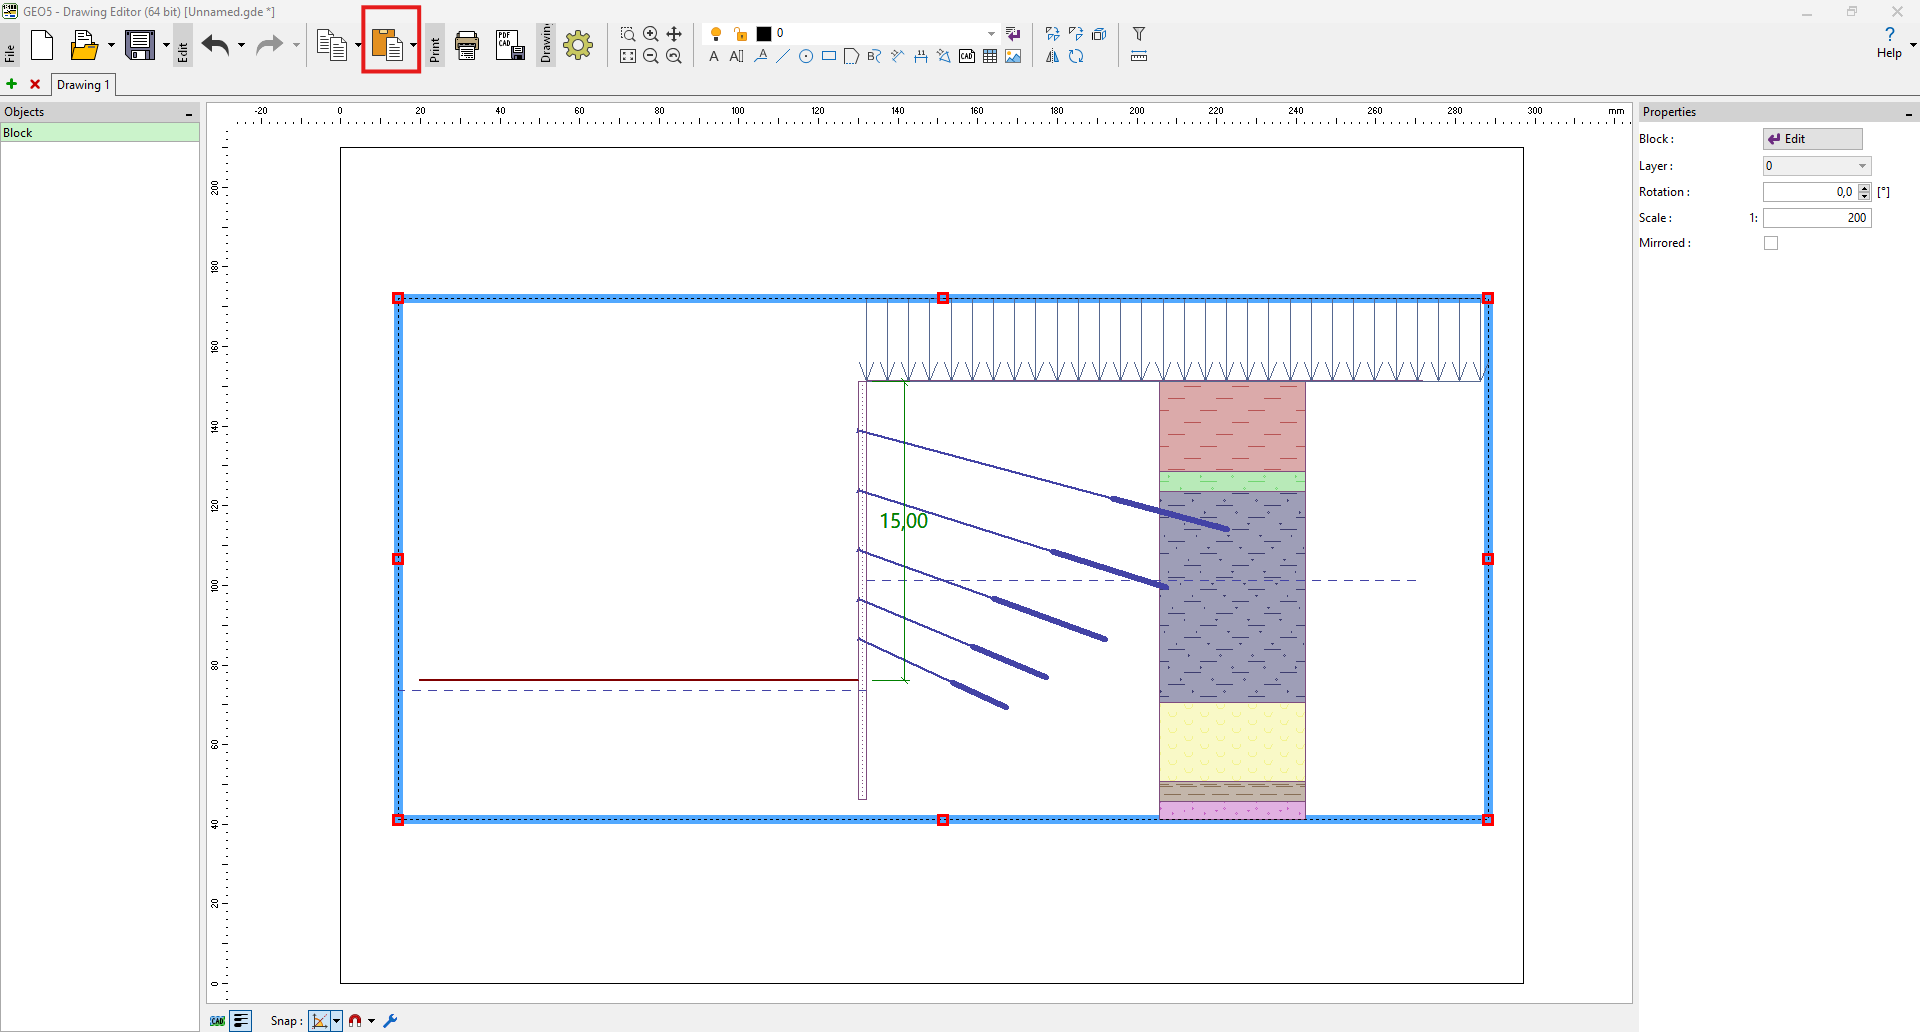
Task: Expand the toolbar layer selector dropdown
Action: (x=991, y=34)
